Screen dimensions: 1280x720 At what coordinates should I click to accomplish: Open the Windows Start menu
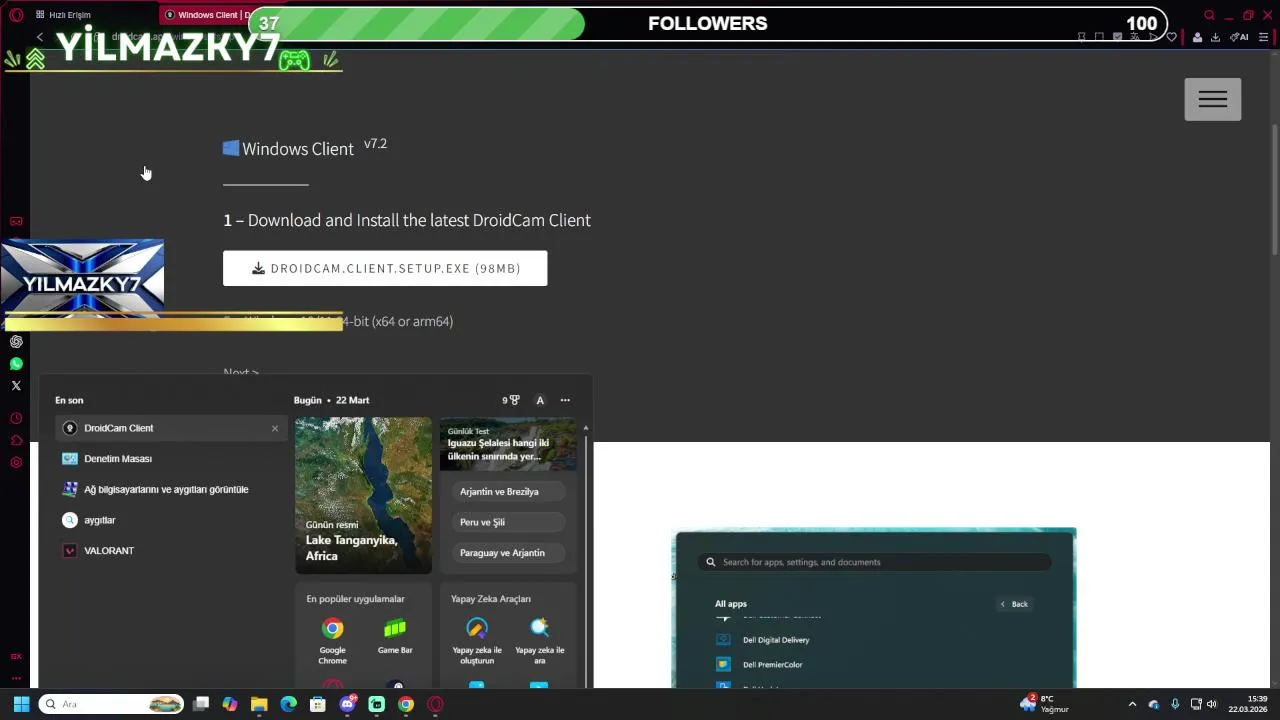21,704
